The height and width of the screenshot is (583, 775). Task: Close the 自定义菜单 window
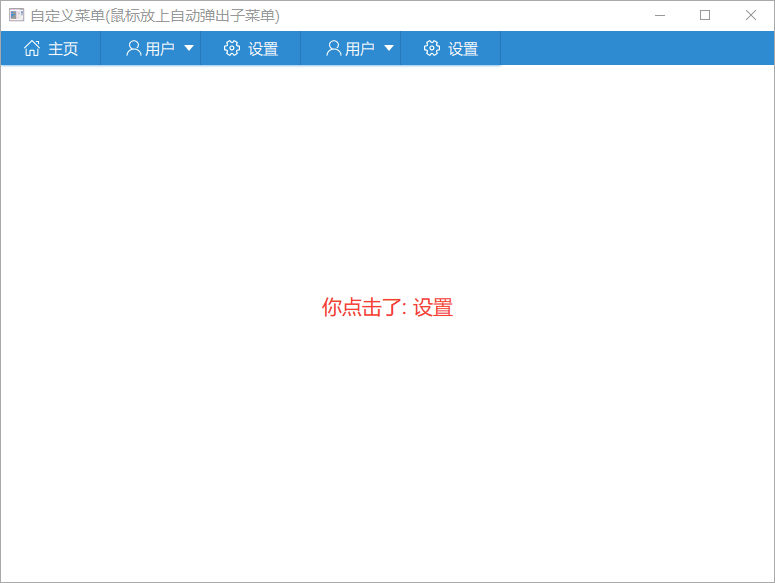pyautogui.click(x=751, y=15)
